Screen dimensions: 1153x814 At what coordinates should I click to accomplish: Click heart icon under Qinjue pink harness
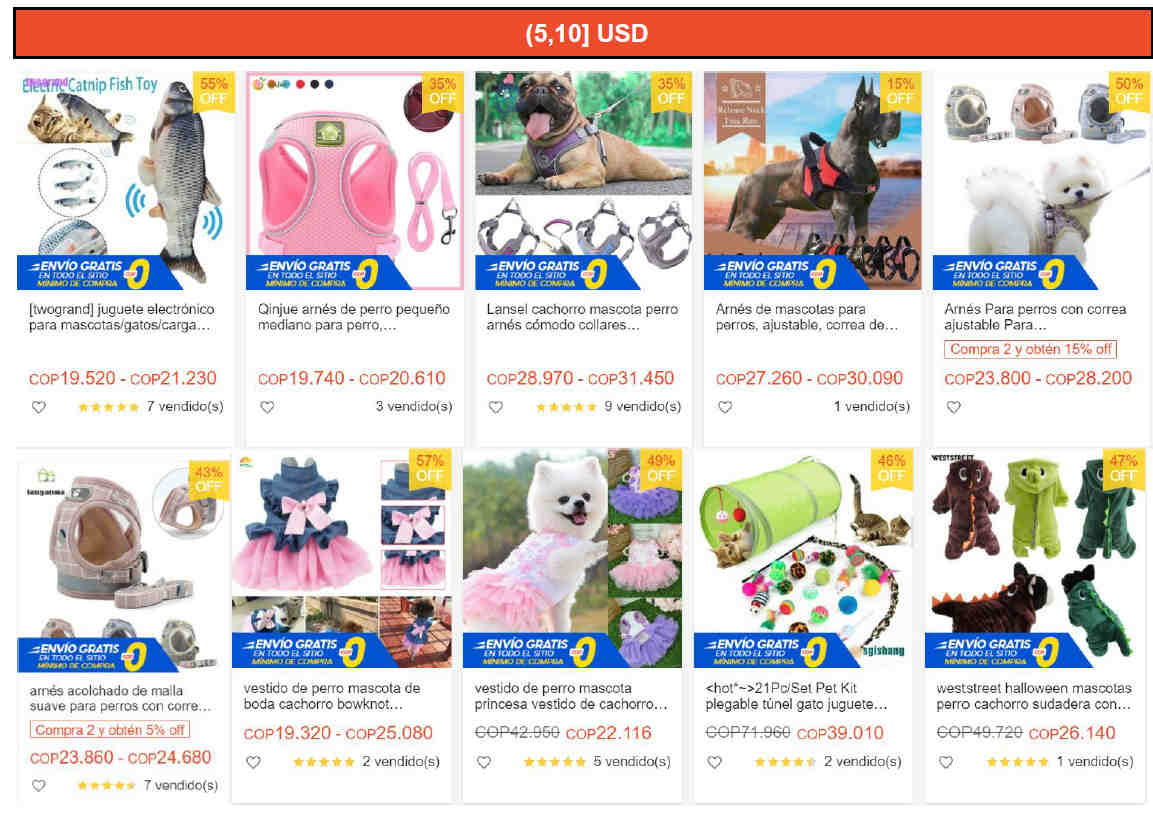tap(268, 407)
